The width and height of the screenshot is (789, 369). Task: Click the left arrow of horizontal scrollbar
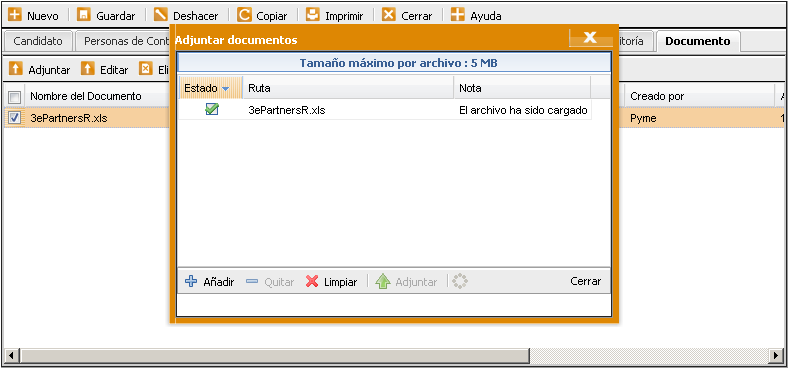(11, 356)
